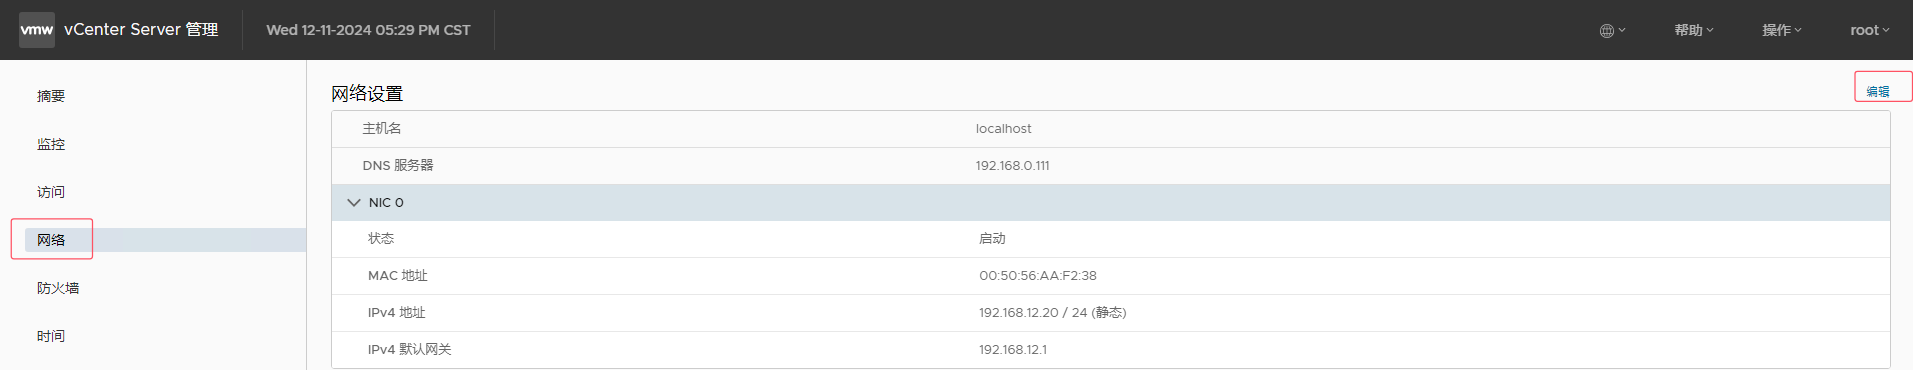Image resolution: width=1913 pixels, height=370 pixels.
Task: Open the root user menu
Action: [x=1870, y=30]
